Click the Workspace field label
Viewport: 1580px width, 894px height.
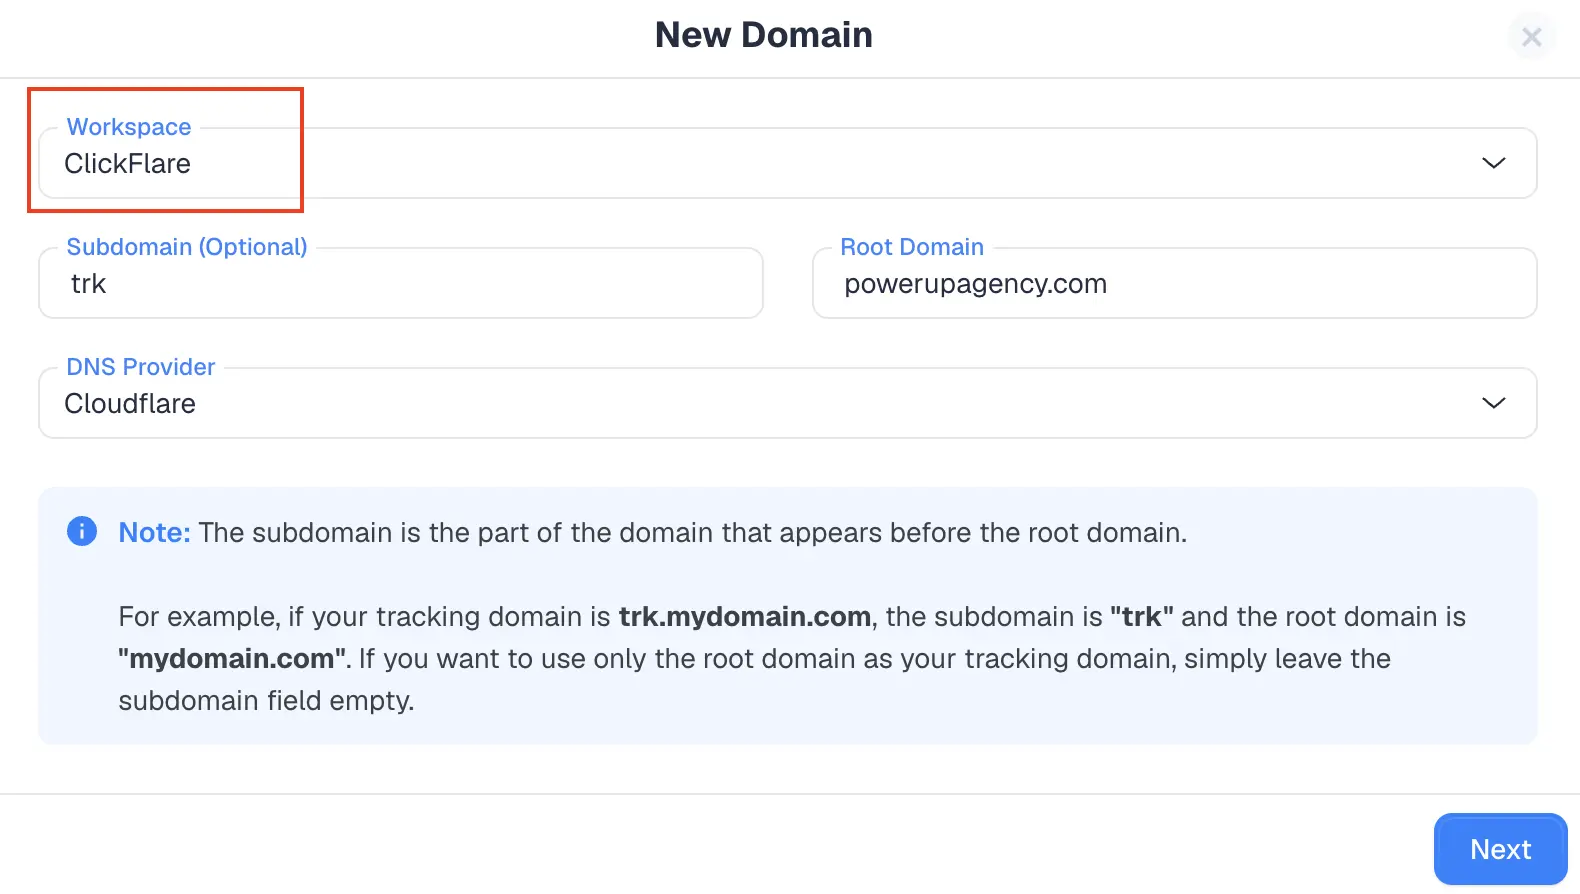129,127
